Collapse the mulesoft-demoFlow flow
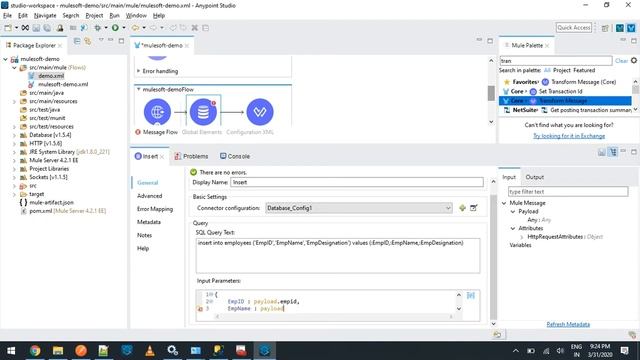Image resolution: width=640 pixels, height=360 pixels. pyautogui.click(x=138, y=89)
